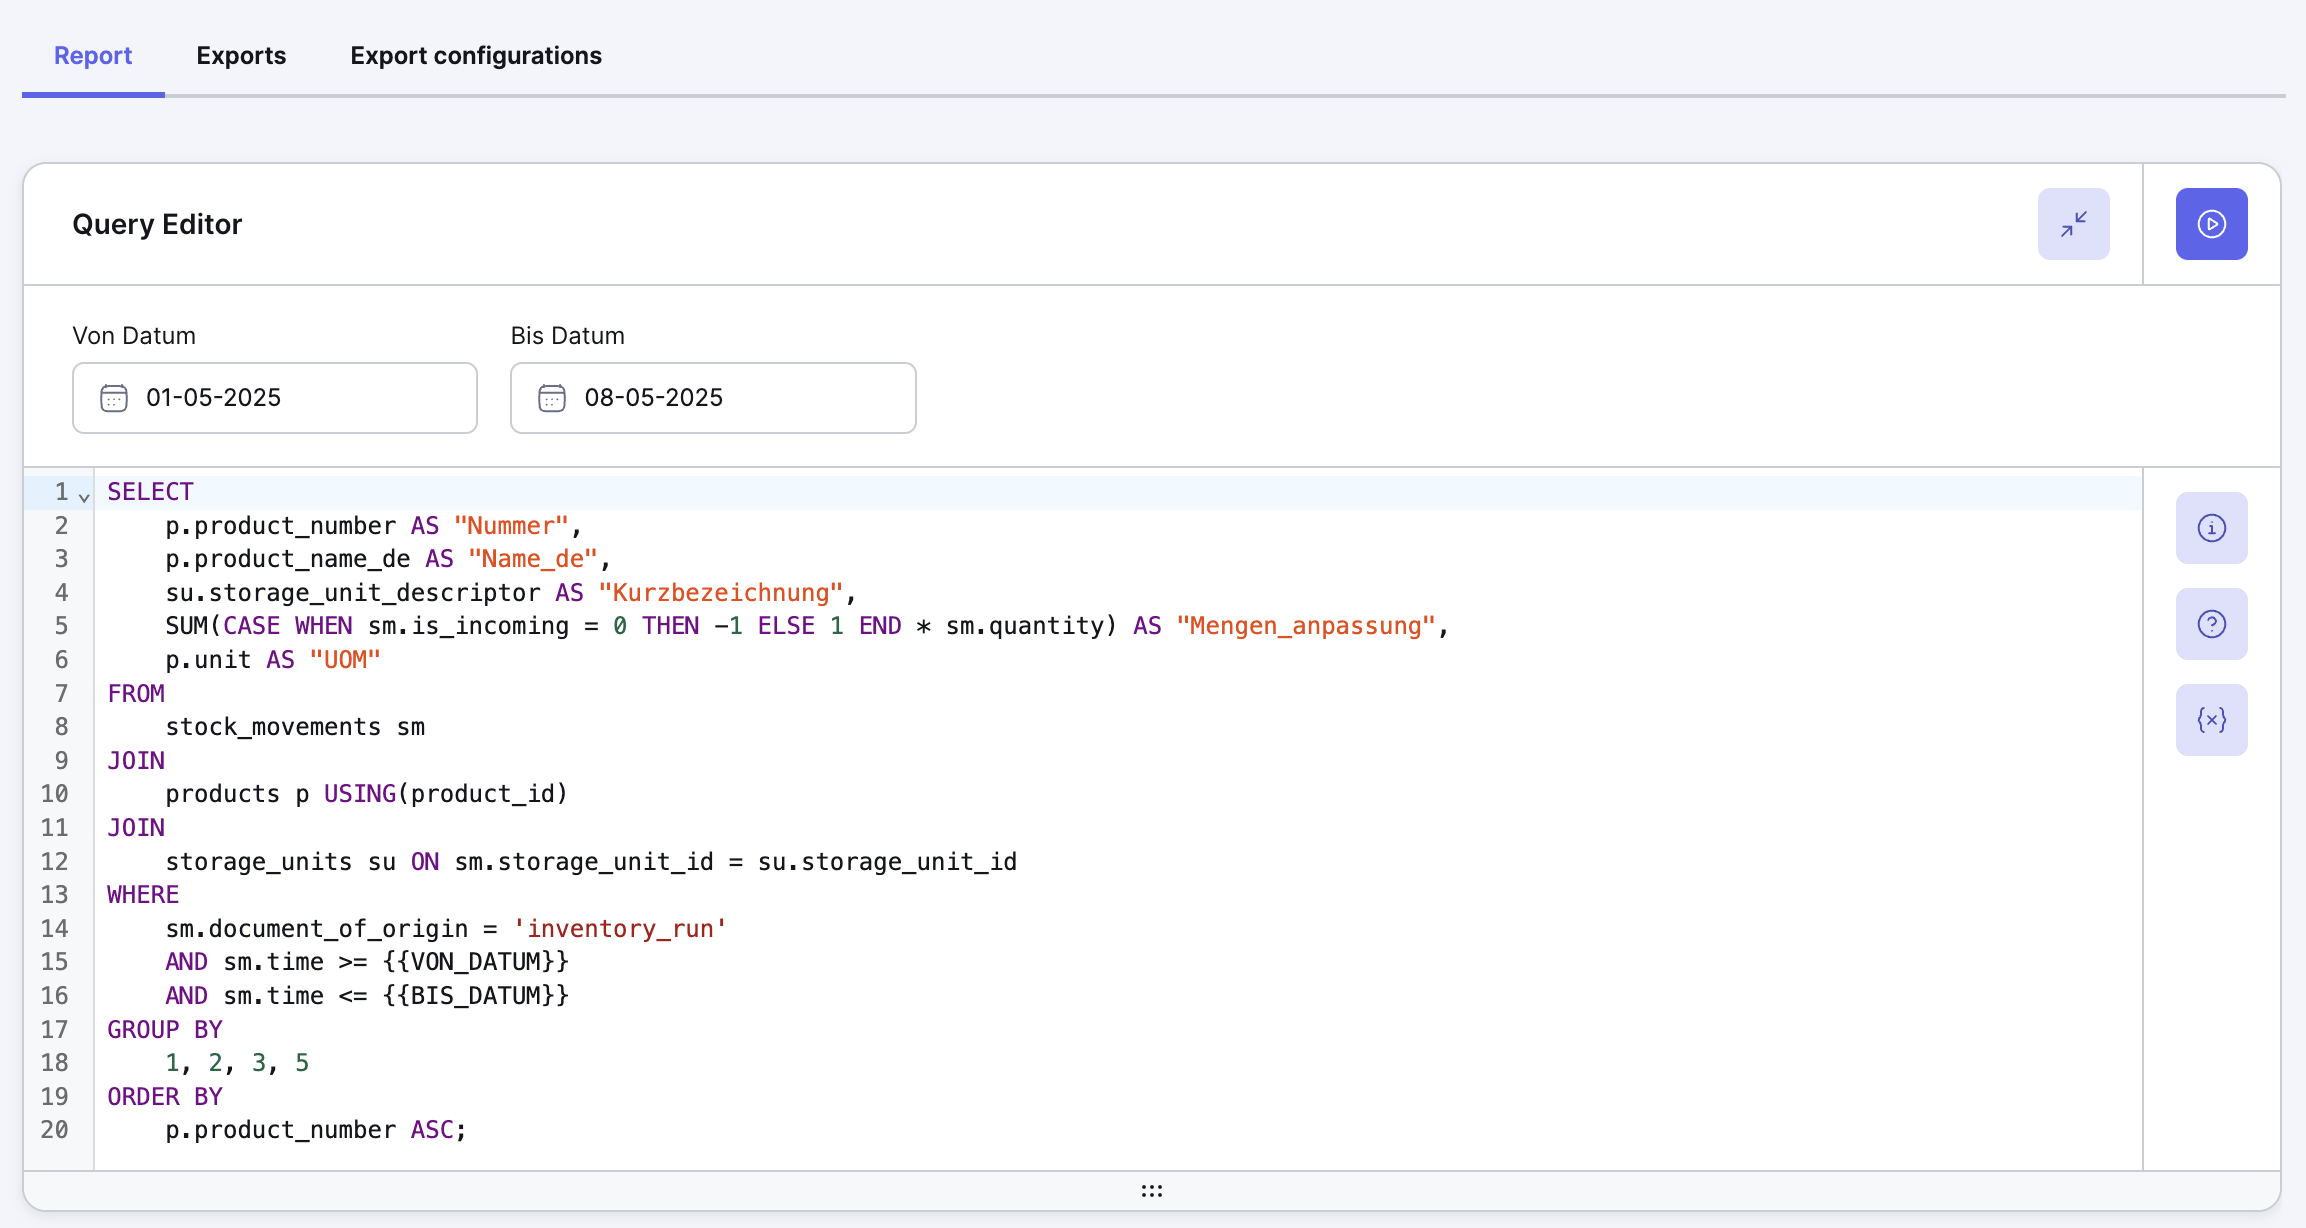Collapse the Query Editor with the minimize arrows icon
The height and width of the screenshot is (1228, 2306).
point(2073,224)
